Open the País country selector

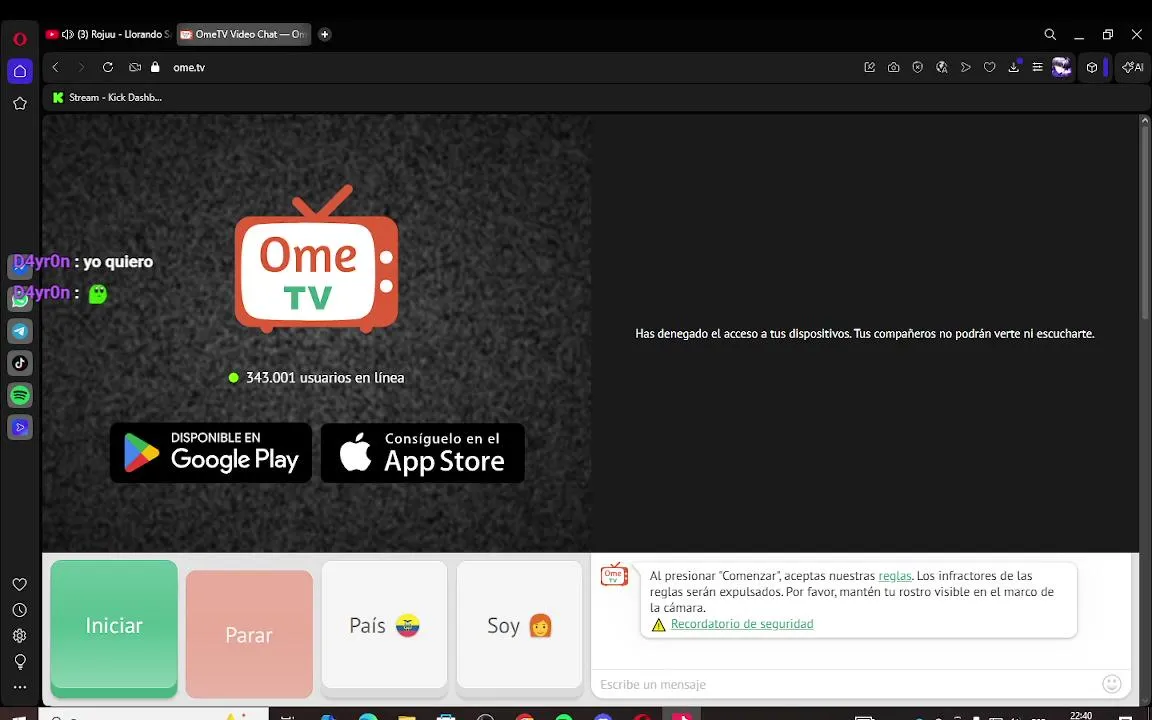coord(384,625)
